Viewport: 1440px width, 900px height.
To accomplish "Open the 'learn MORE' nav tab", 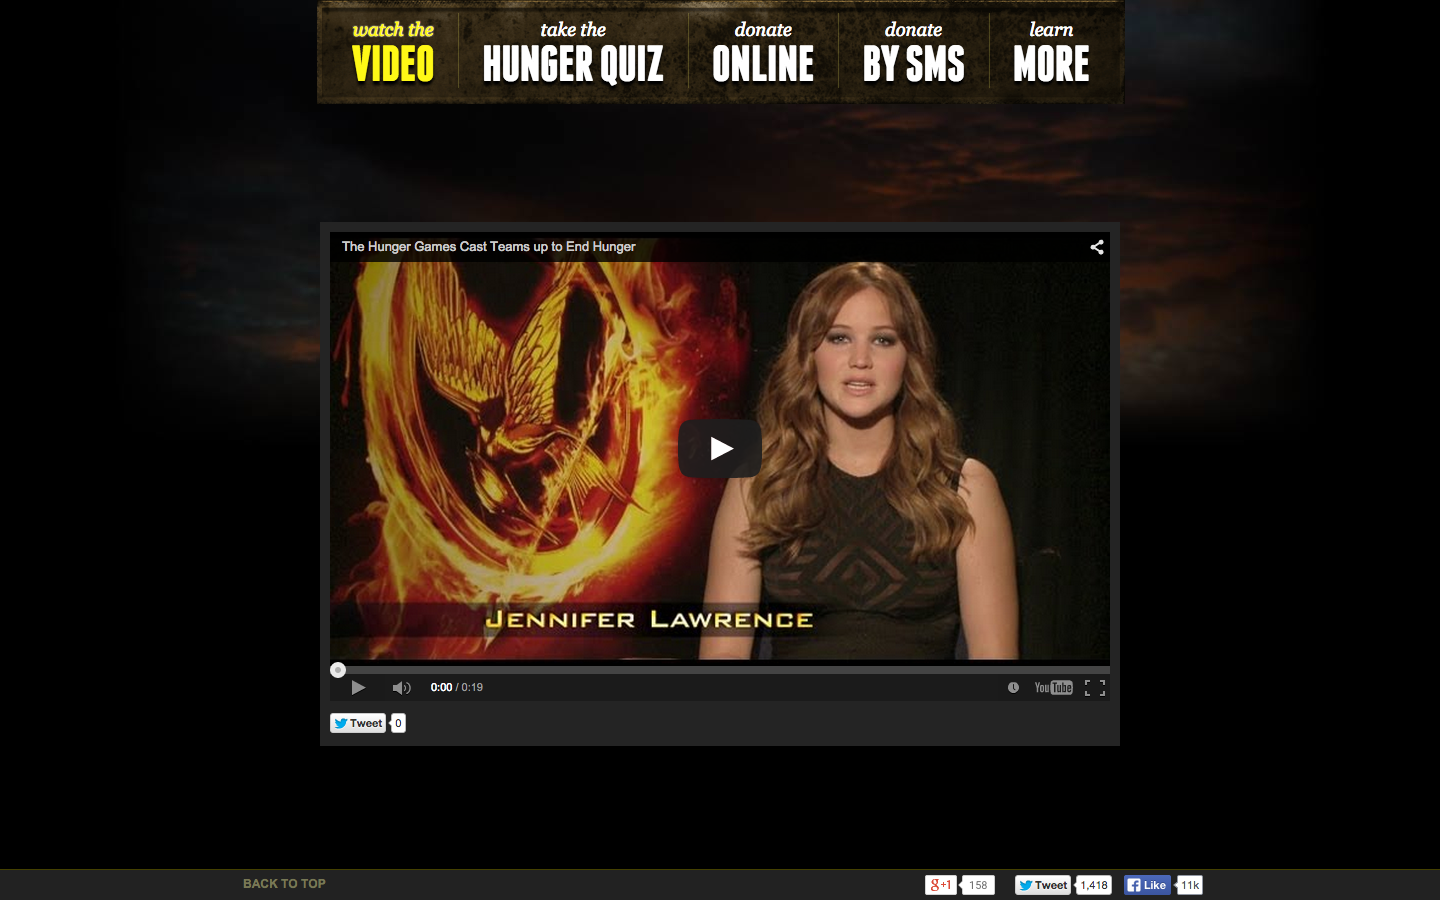I will click(1051, 52).
